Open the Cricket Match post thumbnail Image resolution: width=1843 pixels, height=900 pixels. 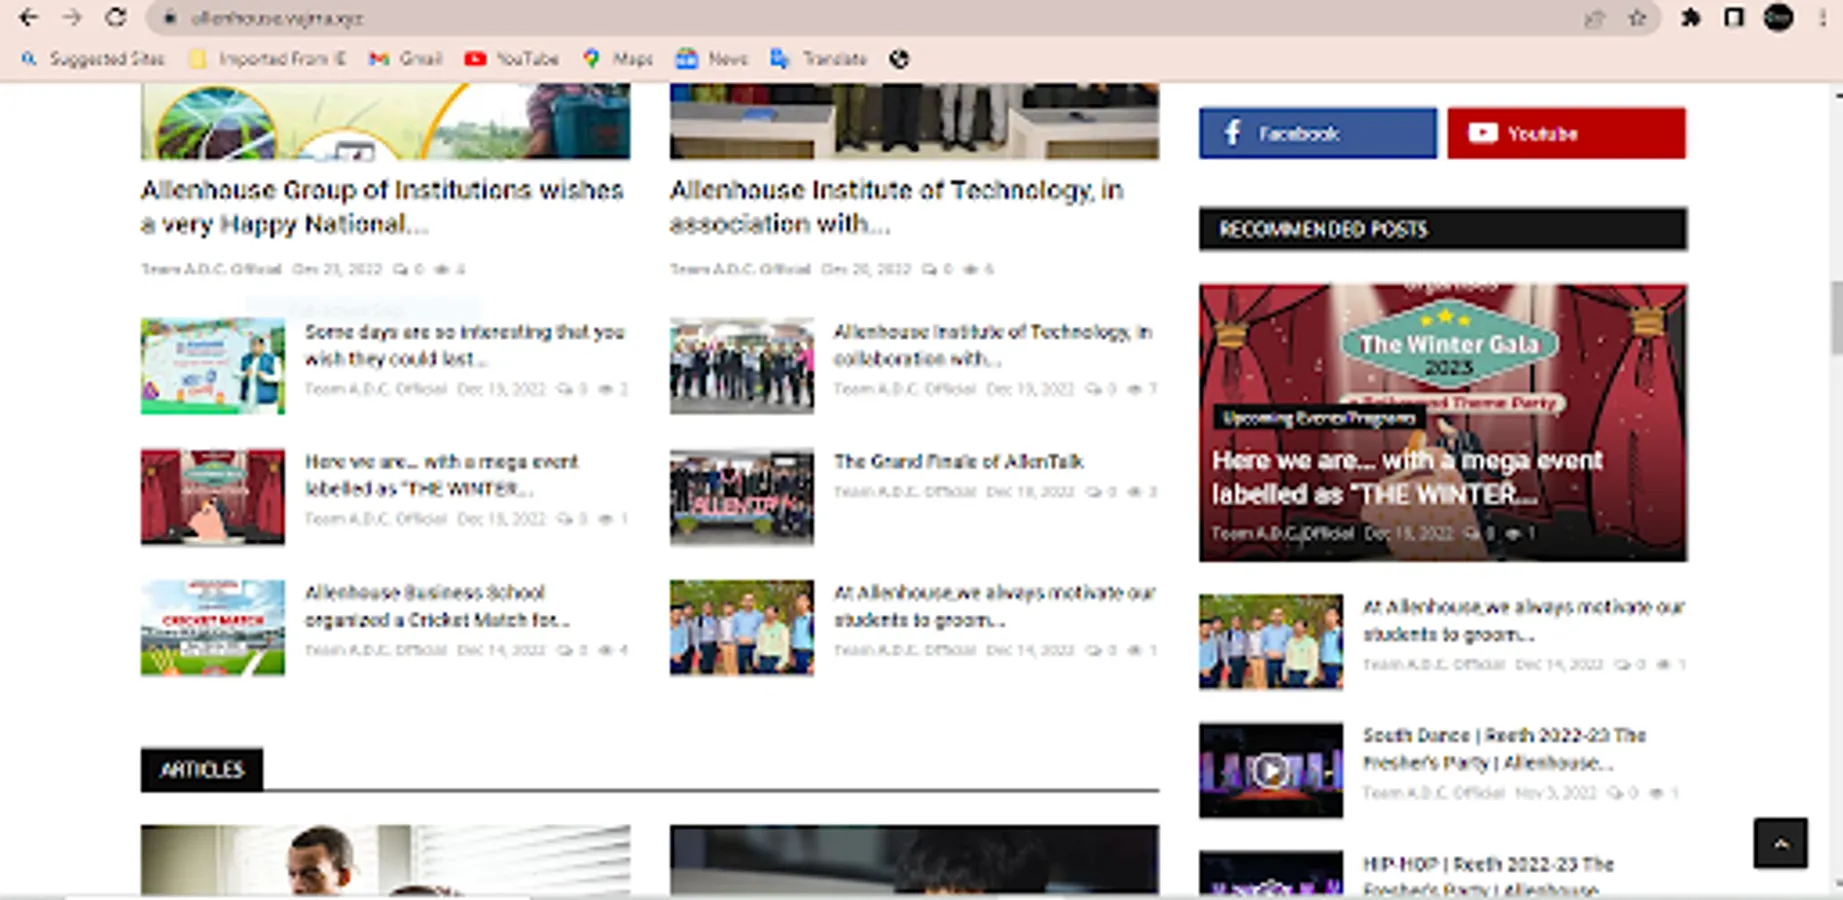(x=213, y=628)
